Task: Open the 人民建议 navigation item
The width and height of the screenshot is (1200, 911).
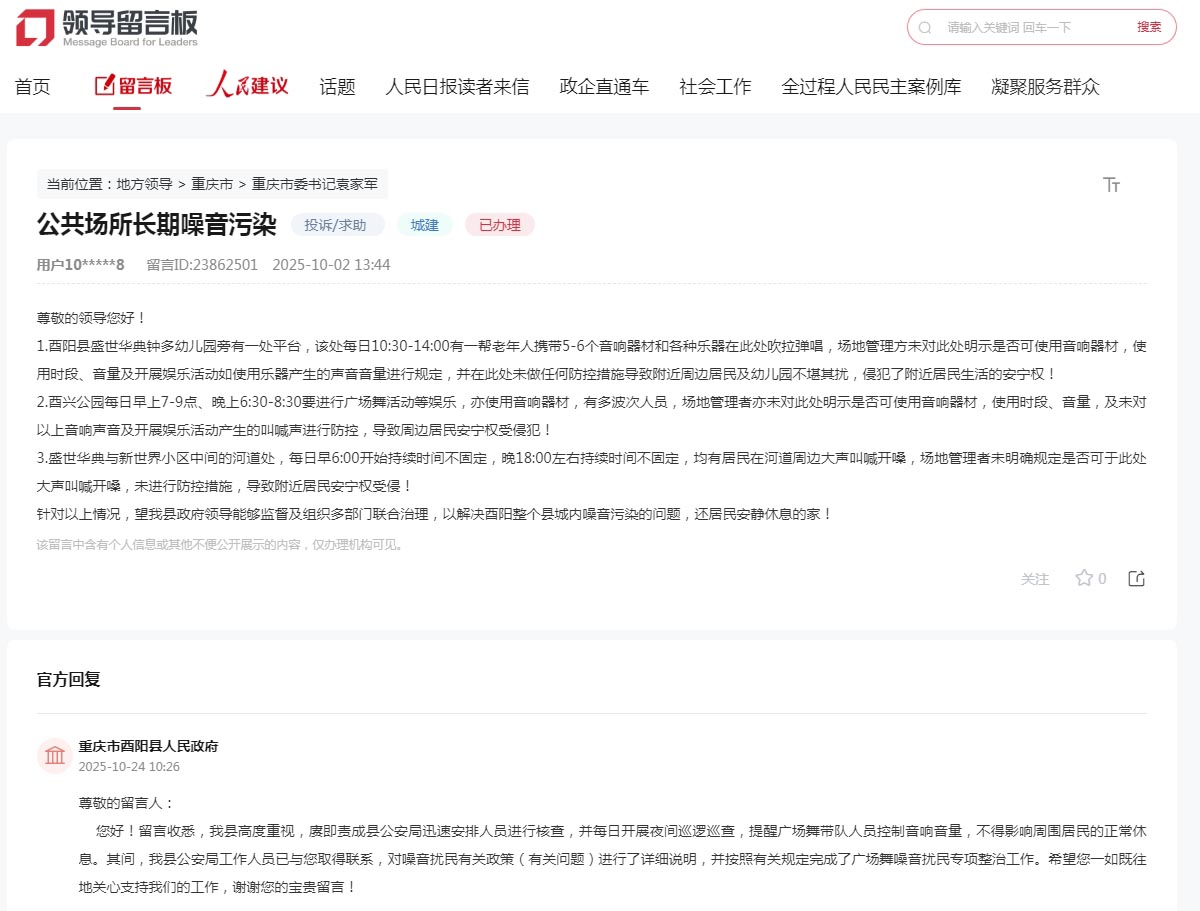Action: [247, 86]
